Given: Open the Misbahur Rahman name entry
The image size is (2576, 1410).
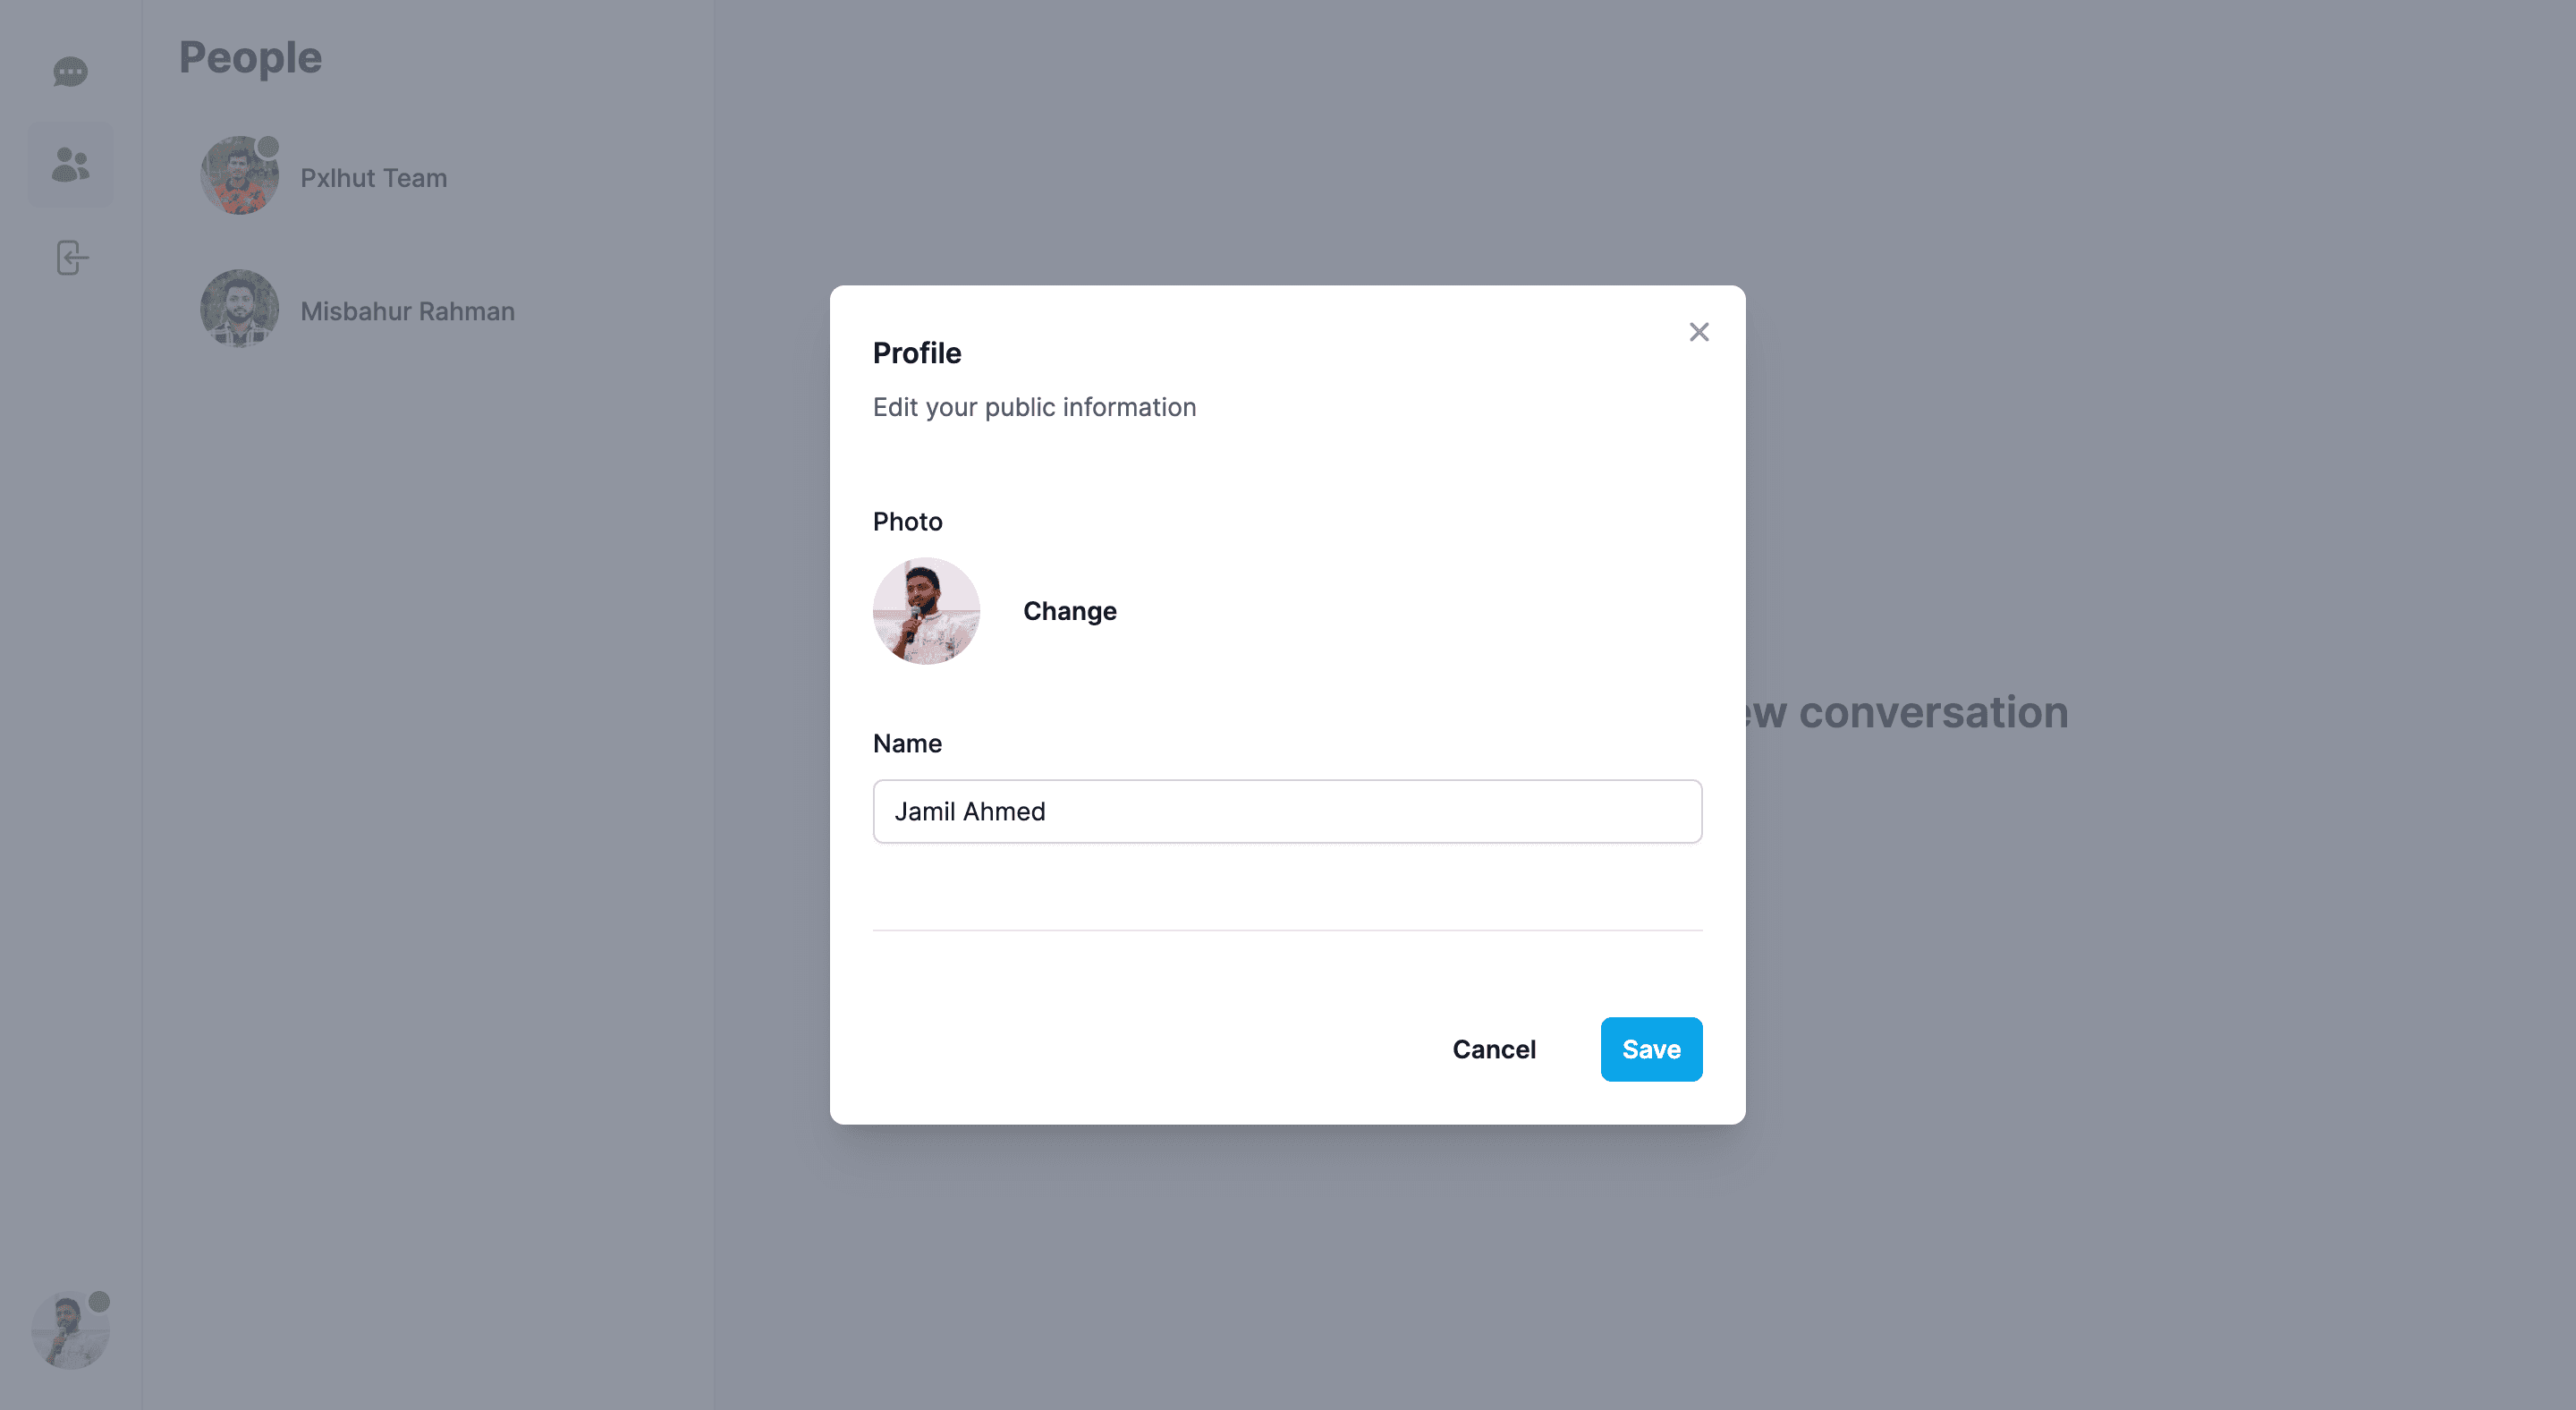Looking at the screenshot, I should (408, 311).
